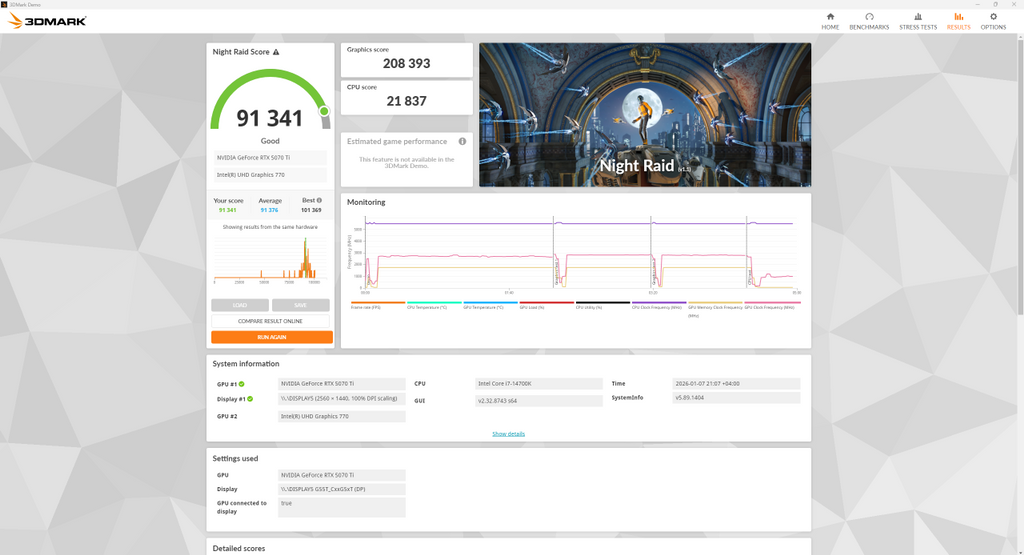Go to the Home section
1024x555 pixels.
click(830, 21)
